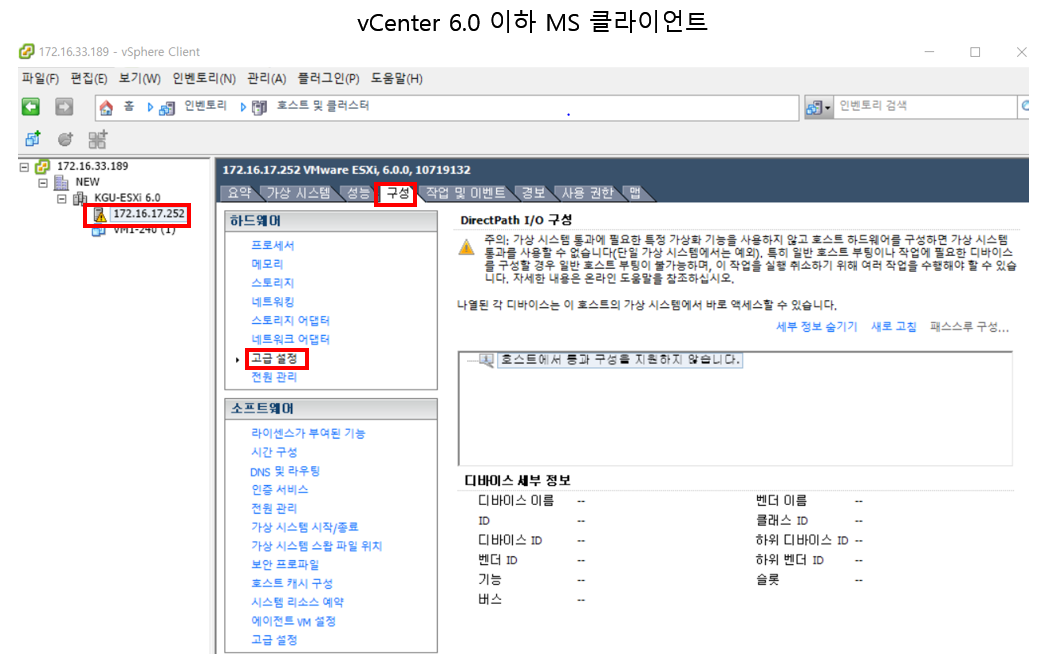Open the 메모리 hardware link
The image size is (1058, 654).
click(x=267, y=264)
